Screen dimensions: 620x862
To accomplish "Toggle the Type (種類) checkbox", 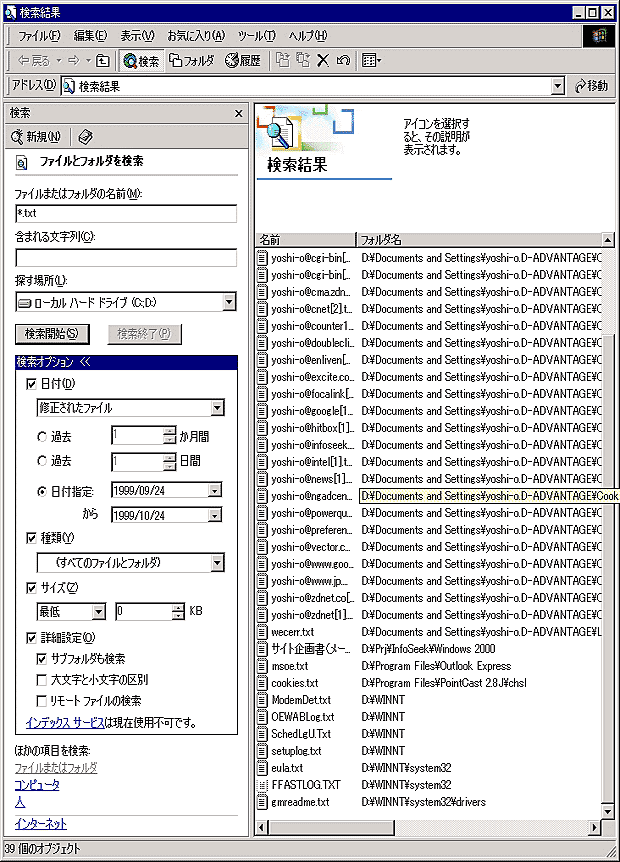I will (x=31, y=538).
